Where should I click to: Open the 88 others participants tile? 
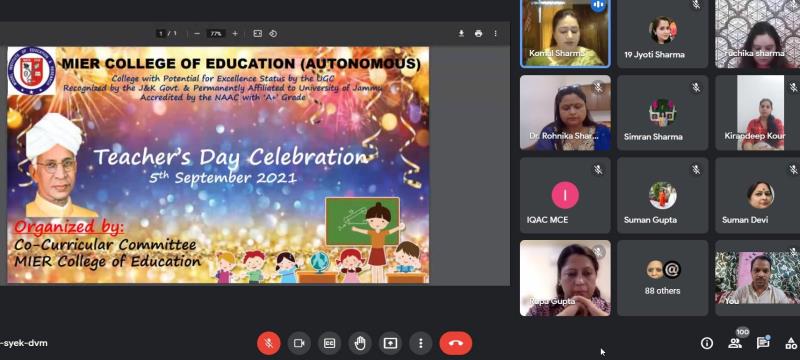point(663,278)
